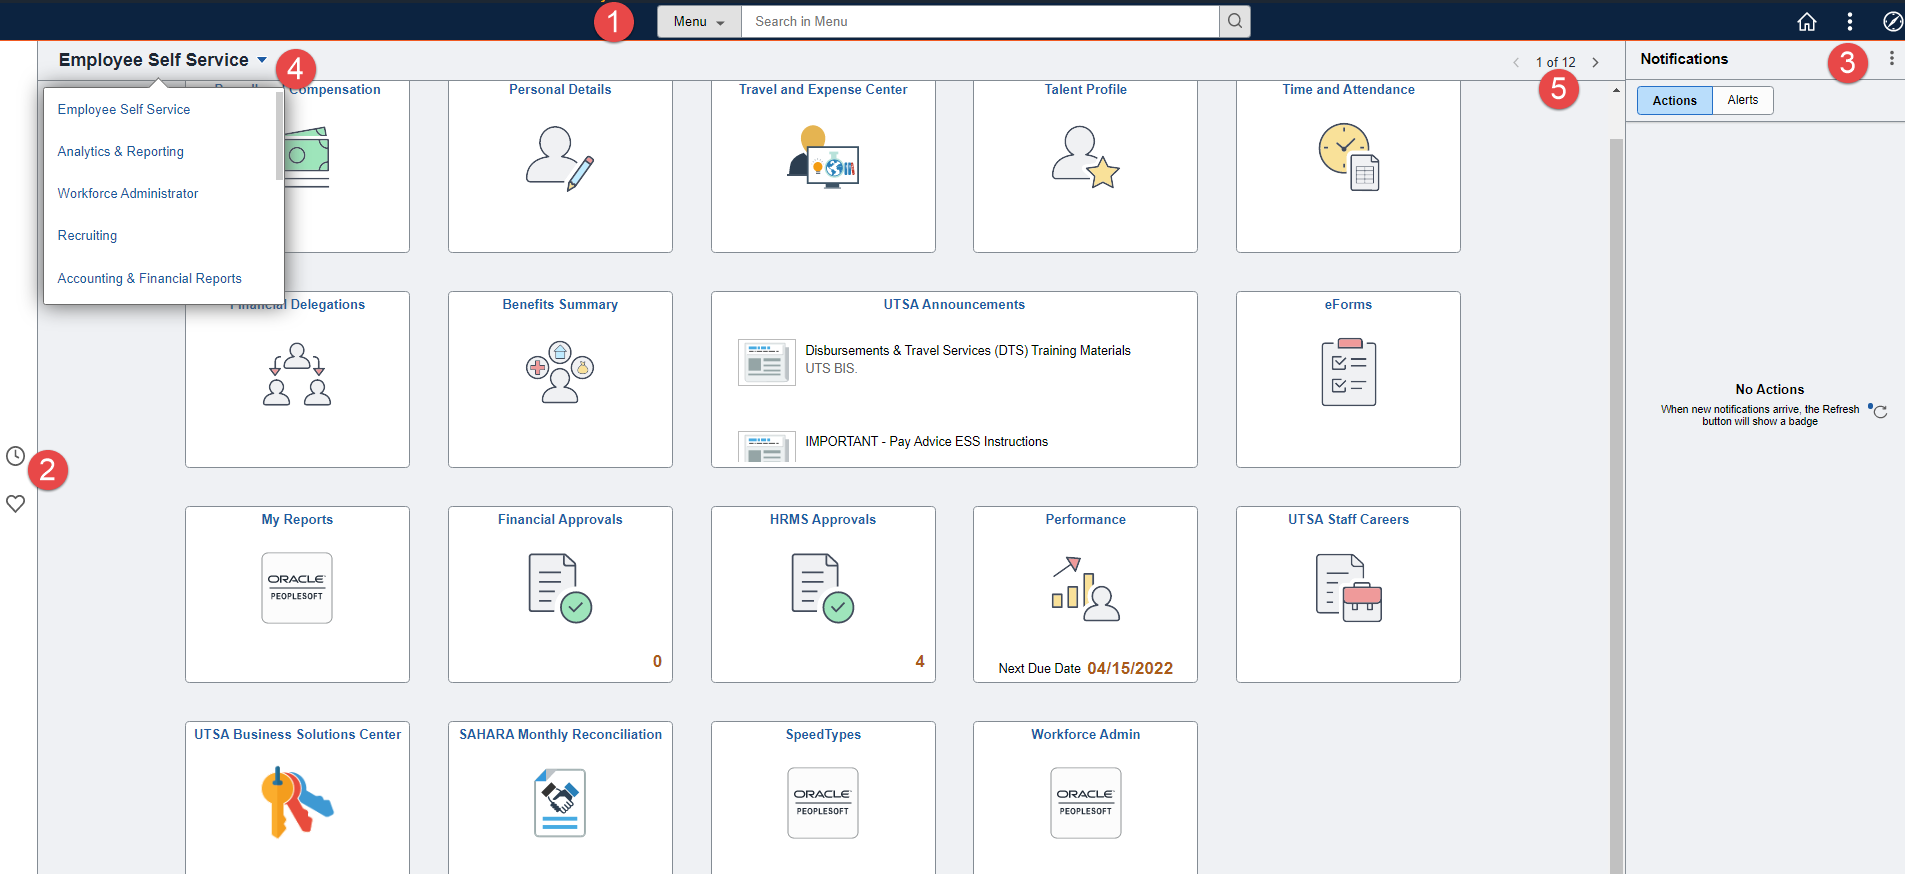Viewport: 1905px width, 874px height.
Task: Open Favorites heart icon
Action: coord(15,503)
